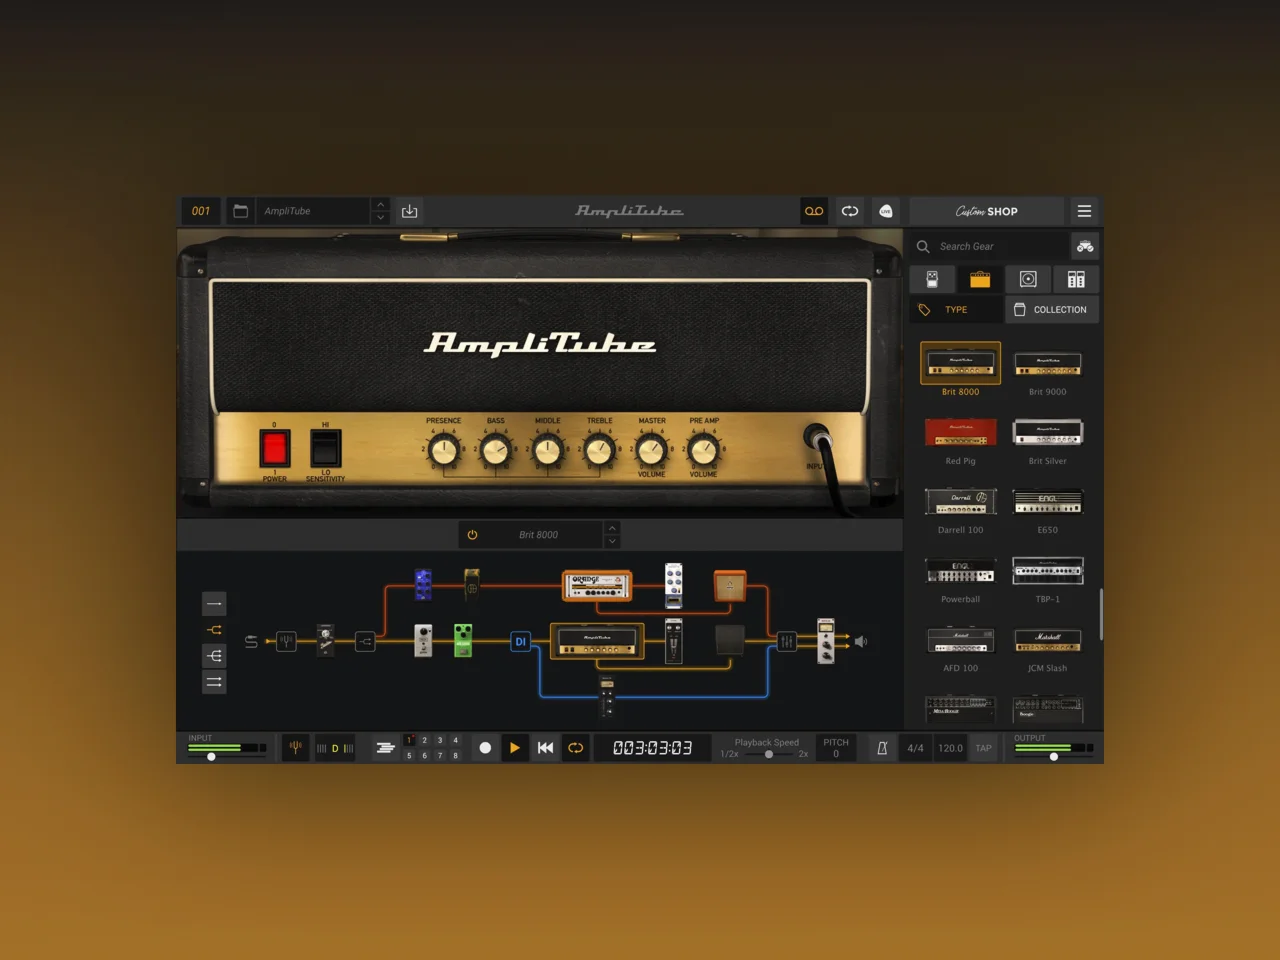Select the two-way split routing layout

[214, 630]
